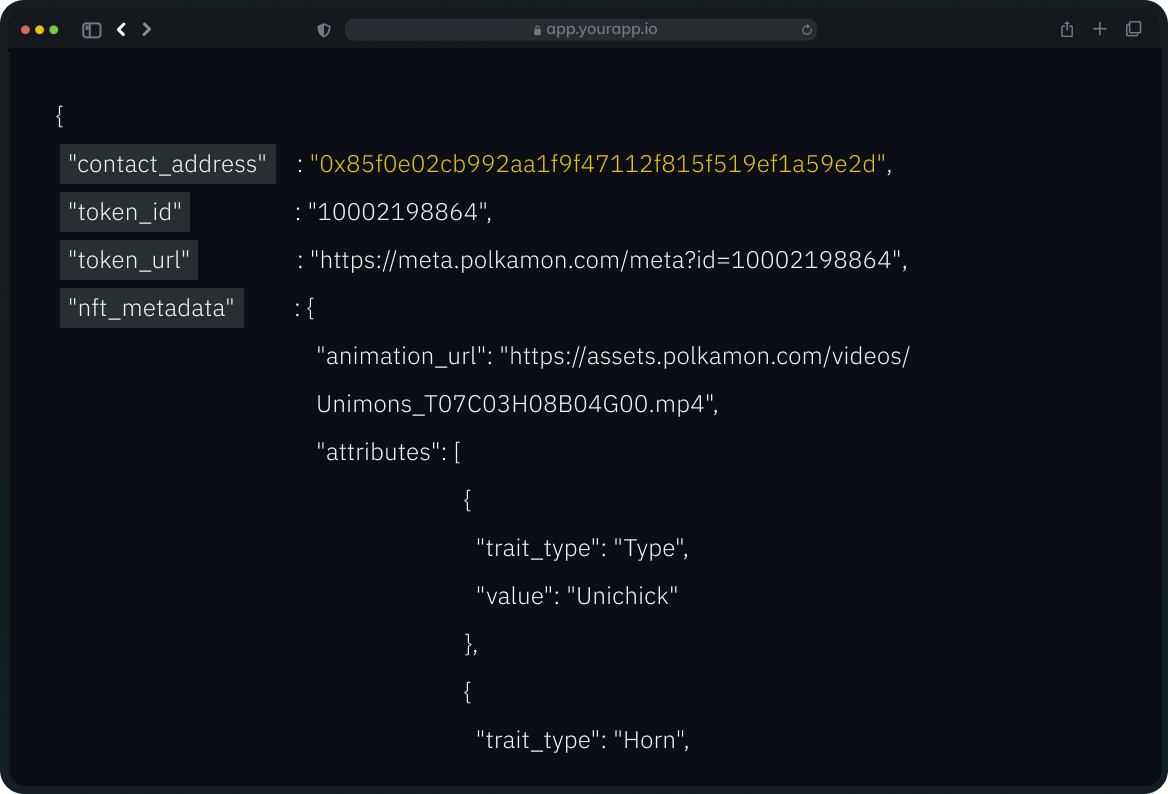Image resolution: width=1168 pixels, height=794 pixels.
Task: Go back using the left arrow
Action: click(121, 30)
